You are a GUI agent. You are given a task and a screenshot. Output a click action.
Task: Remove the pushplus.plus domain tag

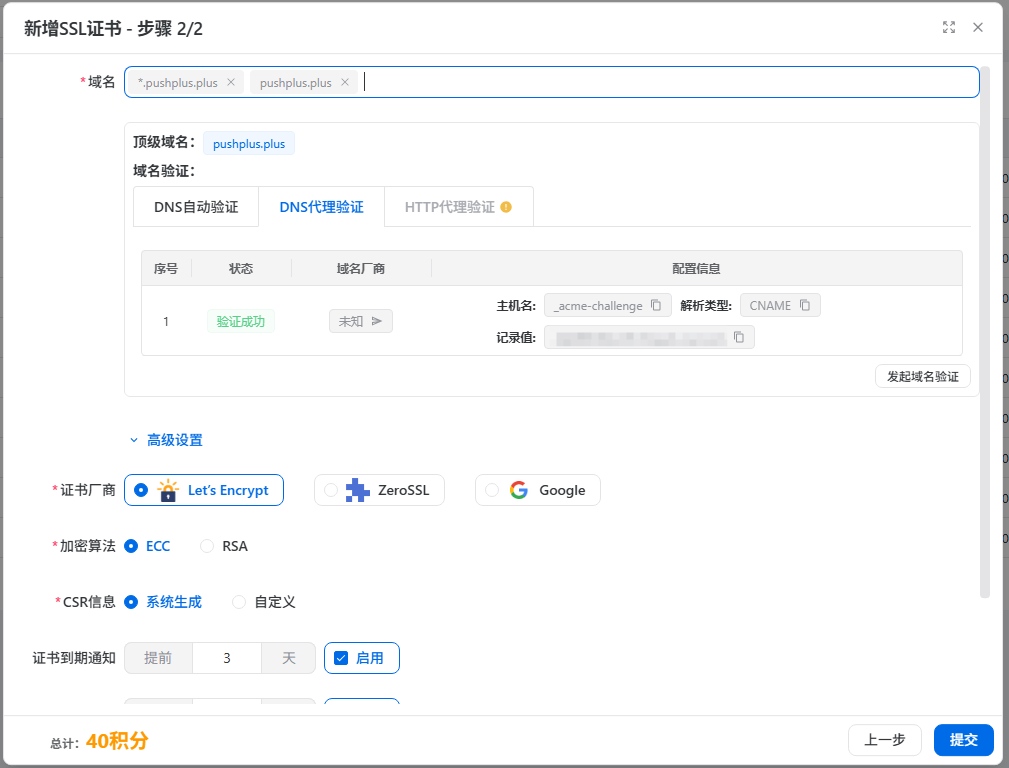[345, 83]
